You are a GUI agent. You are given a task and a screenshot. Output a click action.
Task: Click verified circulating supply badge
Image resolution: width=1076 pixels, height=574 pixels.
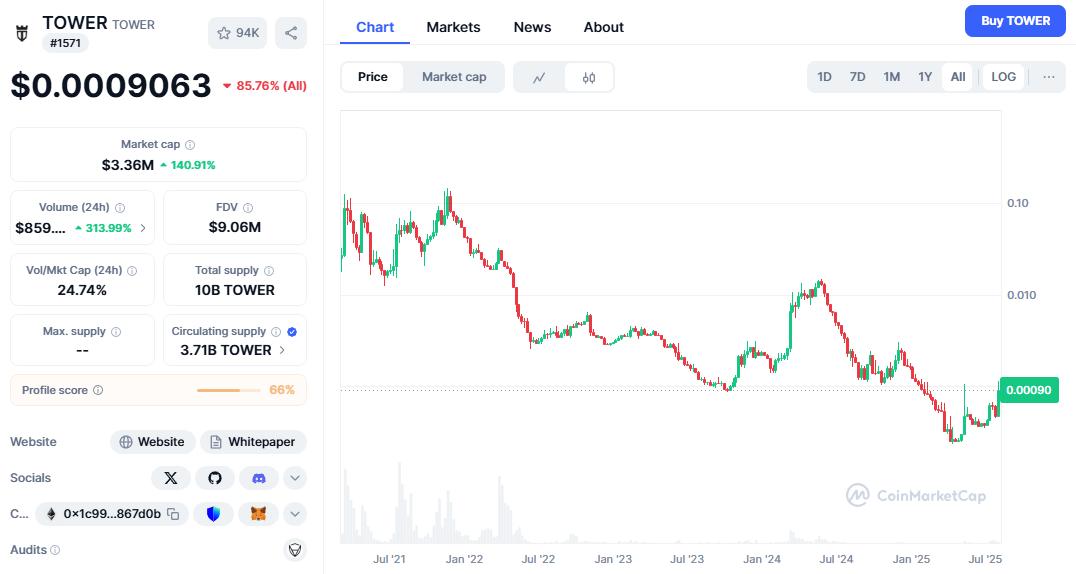point(292,332)
